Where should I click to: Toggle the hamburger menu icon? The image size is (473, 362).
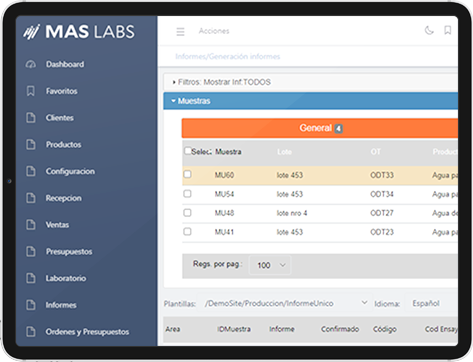pos(180,32)
